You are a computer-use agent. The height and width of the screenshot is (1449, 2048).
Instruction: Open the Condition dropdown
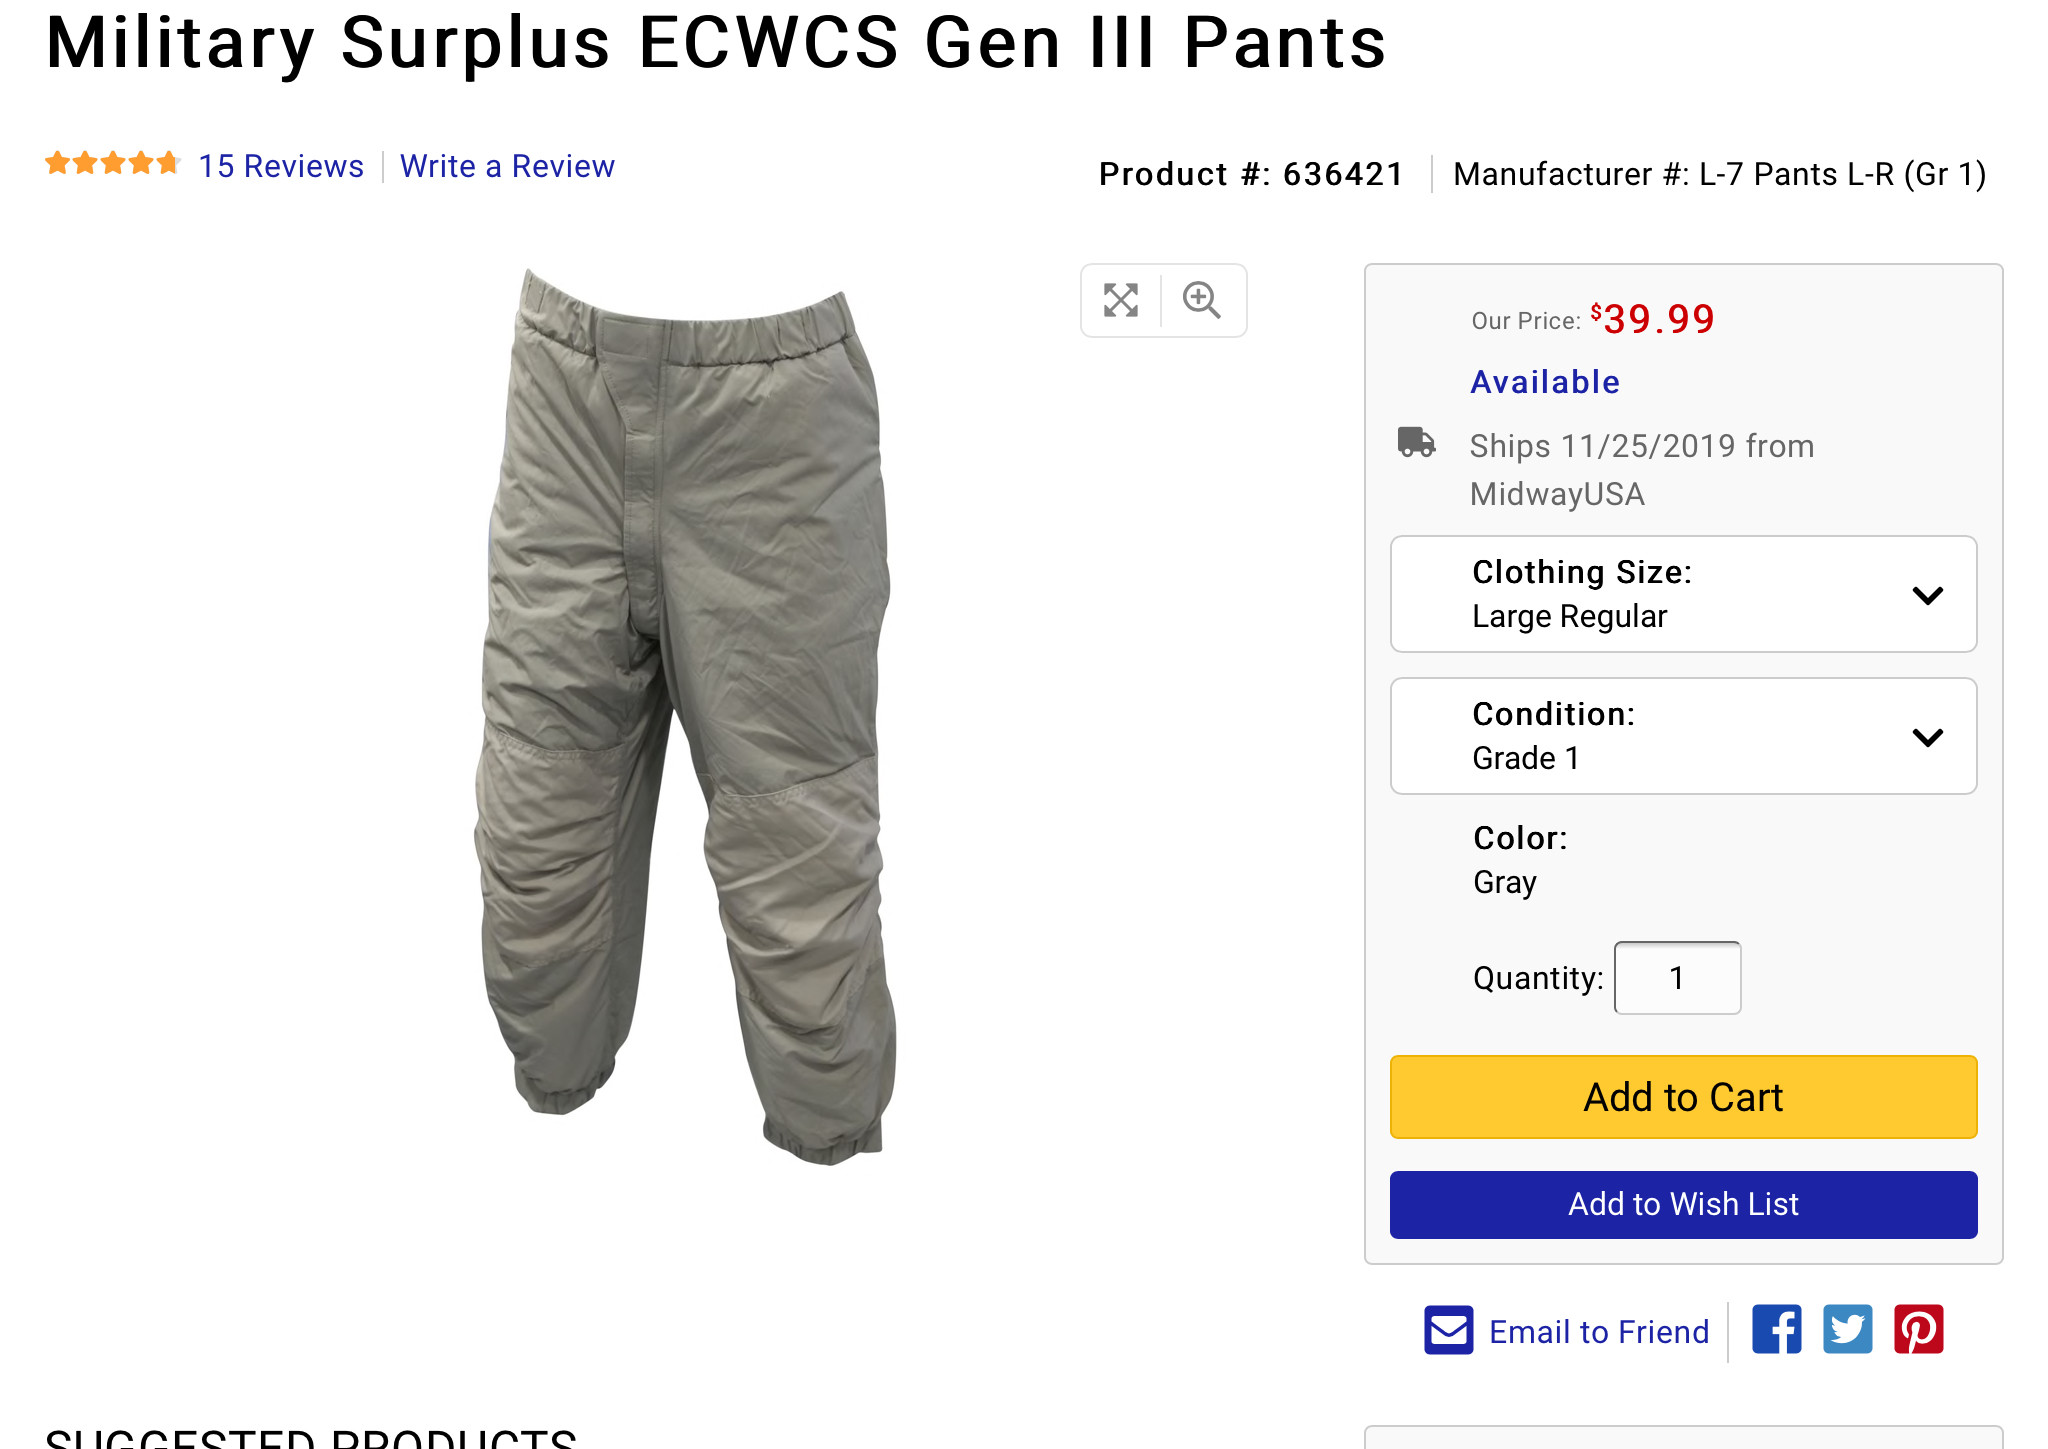click(1683, 736)
